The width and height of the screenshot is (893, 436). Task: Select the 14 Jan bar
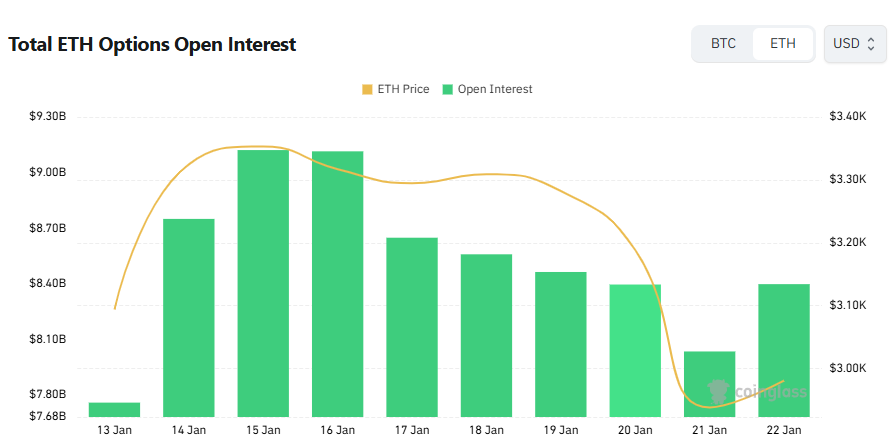[x=189, y=317]
